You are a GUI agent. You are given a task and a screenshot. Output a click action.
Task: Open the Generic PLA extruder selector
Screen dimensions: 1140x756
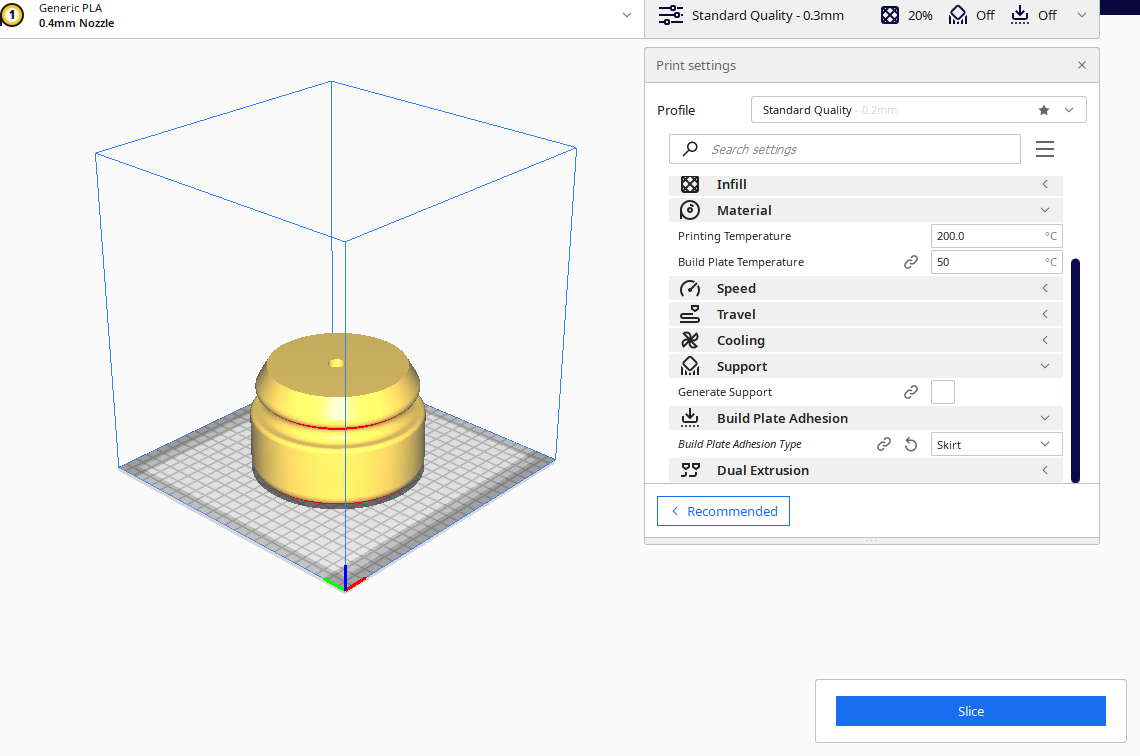tap(320, 15)
